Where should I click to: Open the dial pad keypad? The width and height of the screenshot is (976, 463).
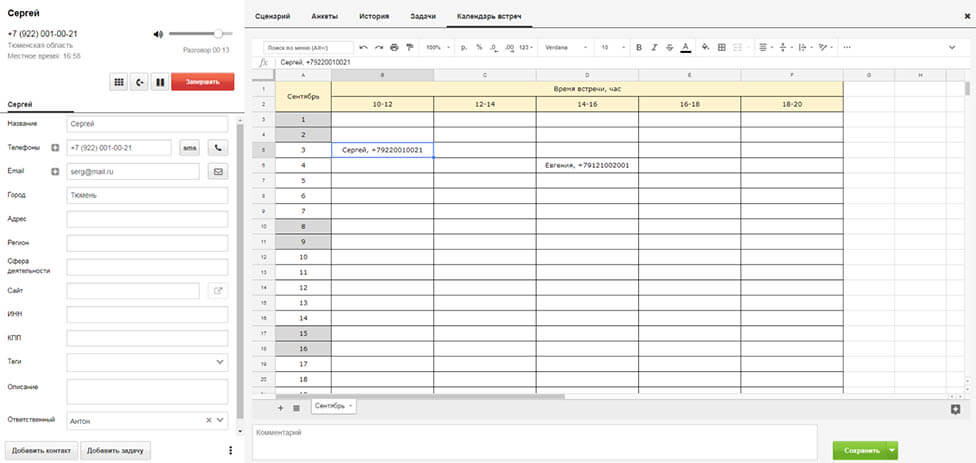119,83
